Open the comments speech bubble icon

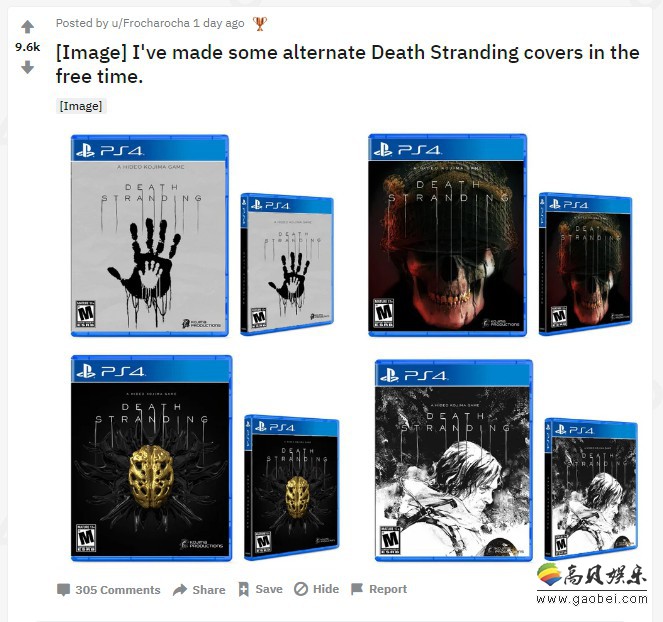63,589
